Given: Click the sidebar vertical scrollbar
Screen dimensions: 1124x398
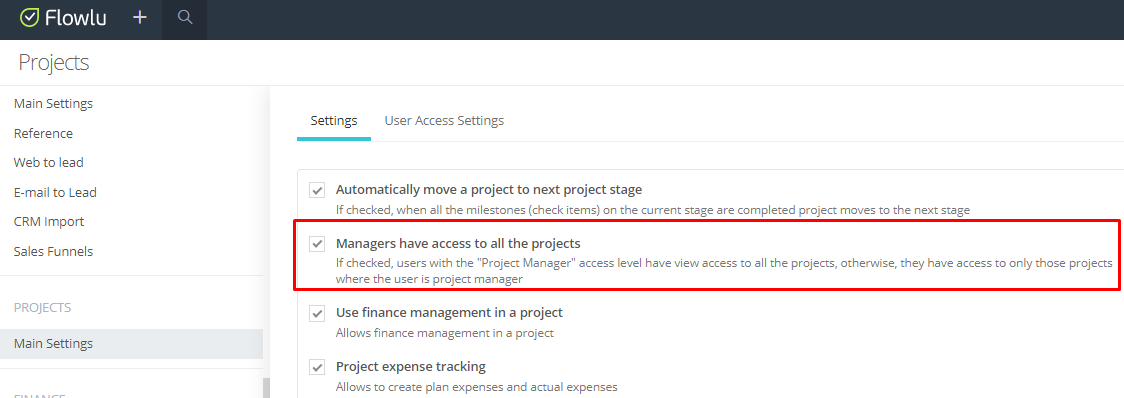Looking at the screenshot, I should coord(267,387).
